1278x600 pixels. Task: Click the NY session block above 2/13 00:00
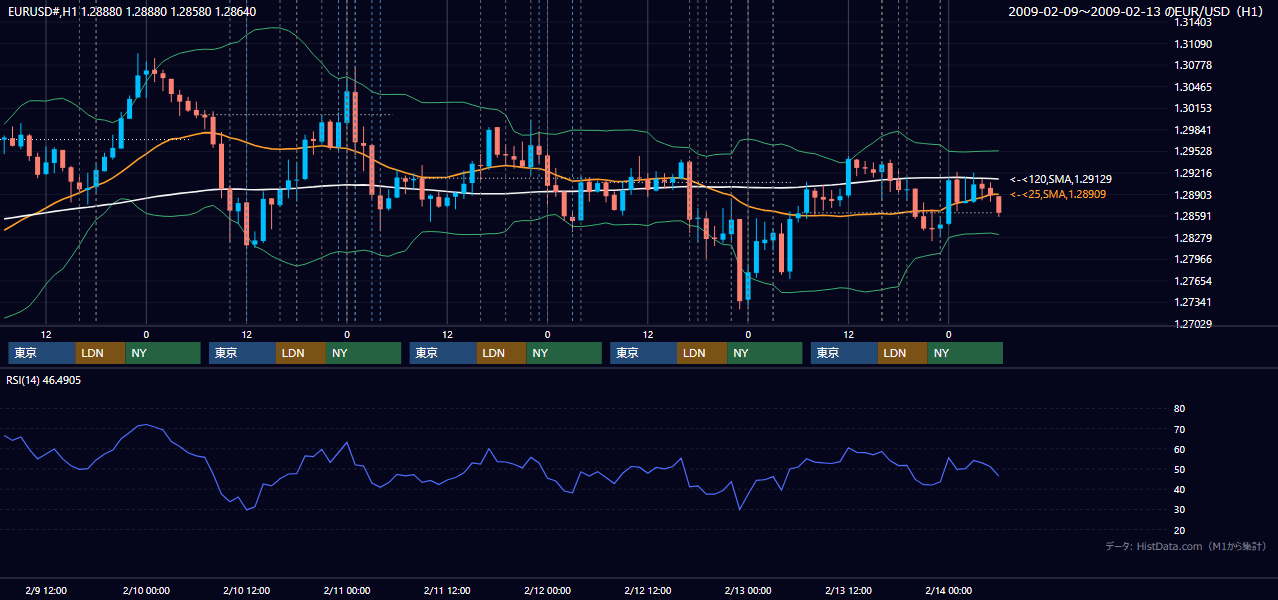765,353
